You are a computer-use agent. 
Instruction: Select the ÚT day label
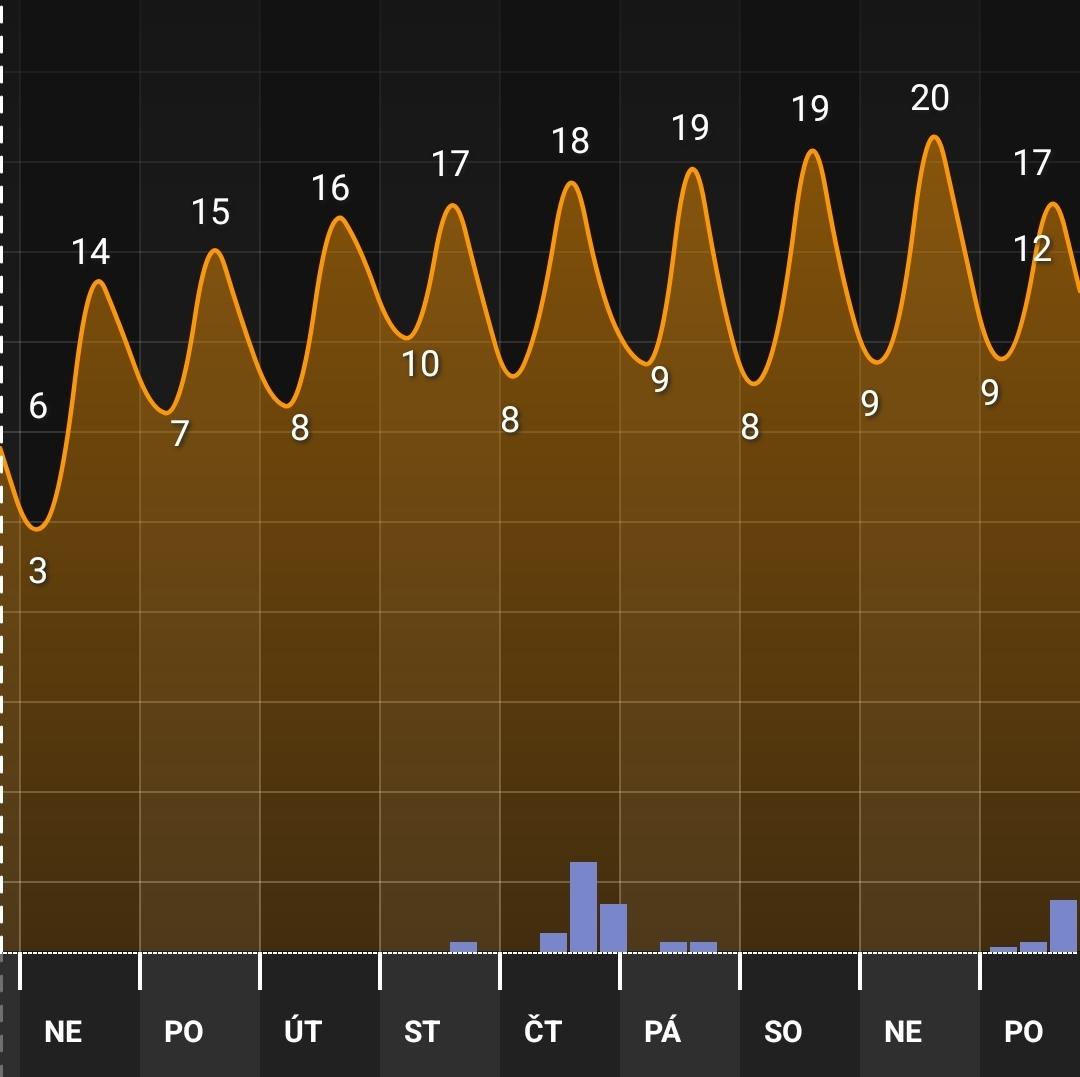coord(303,1031)
